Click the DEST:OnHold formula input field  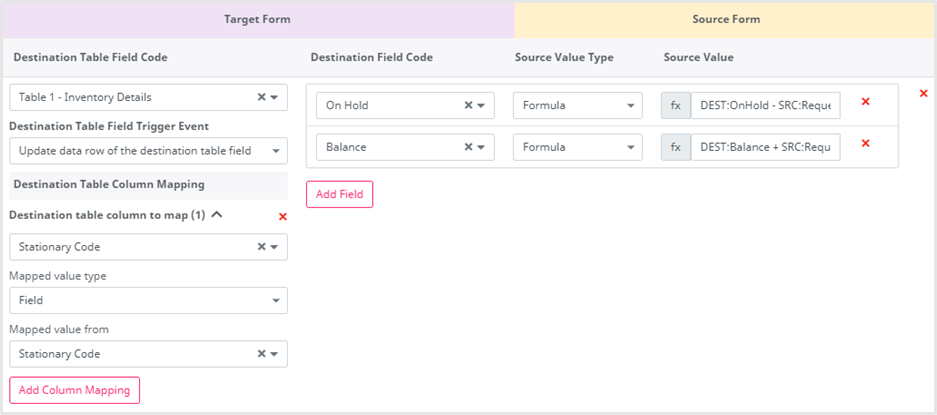pos(765,105)
